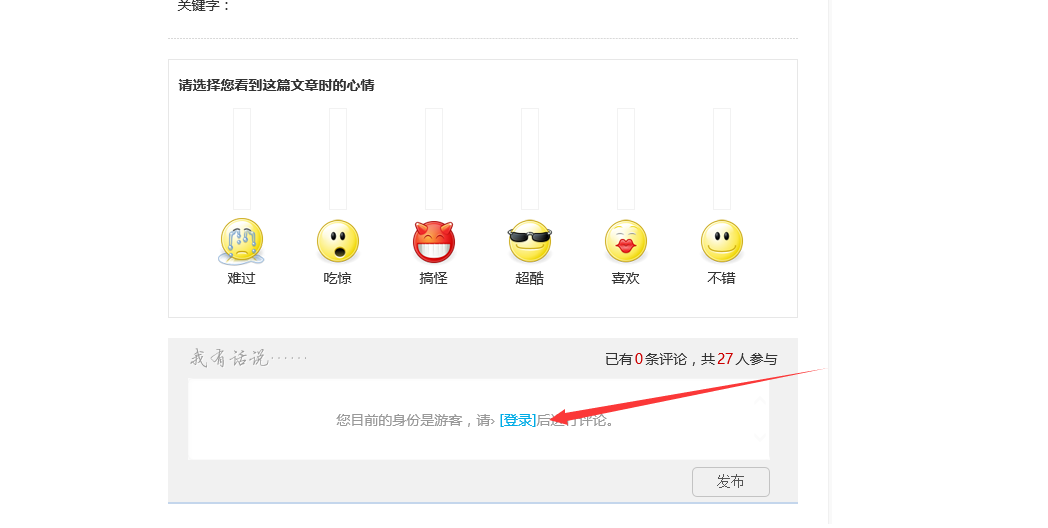
Task: Click the 吃惊 label text
Action: point(338,278)
